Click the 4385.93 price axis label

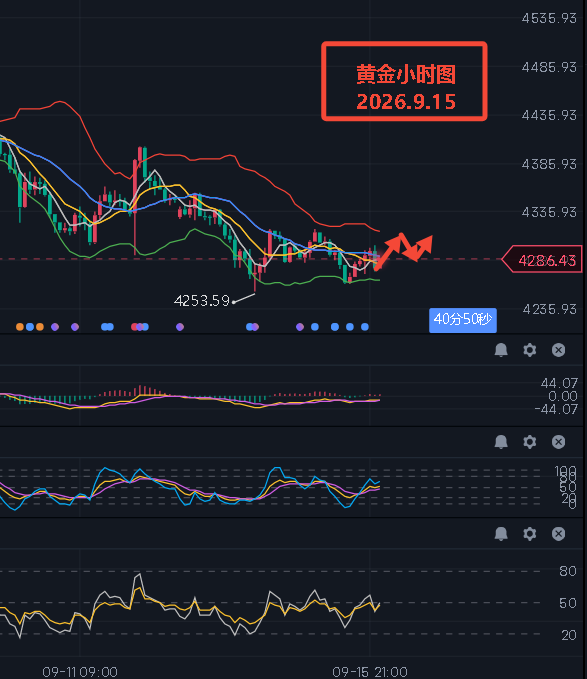[x=549, y=164]
